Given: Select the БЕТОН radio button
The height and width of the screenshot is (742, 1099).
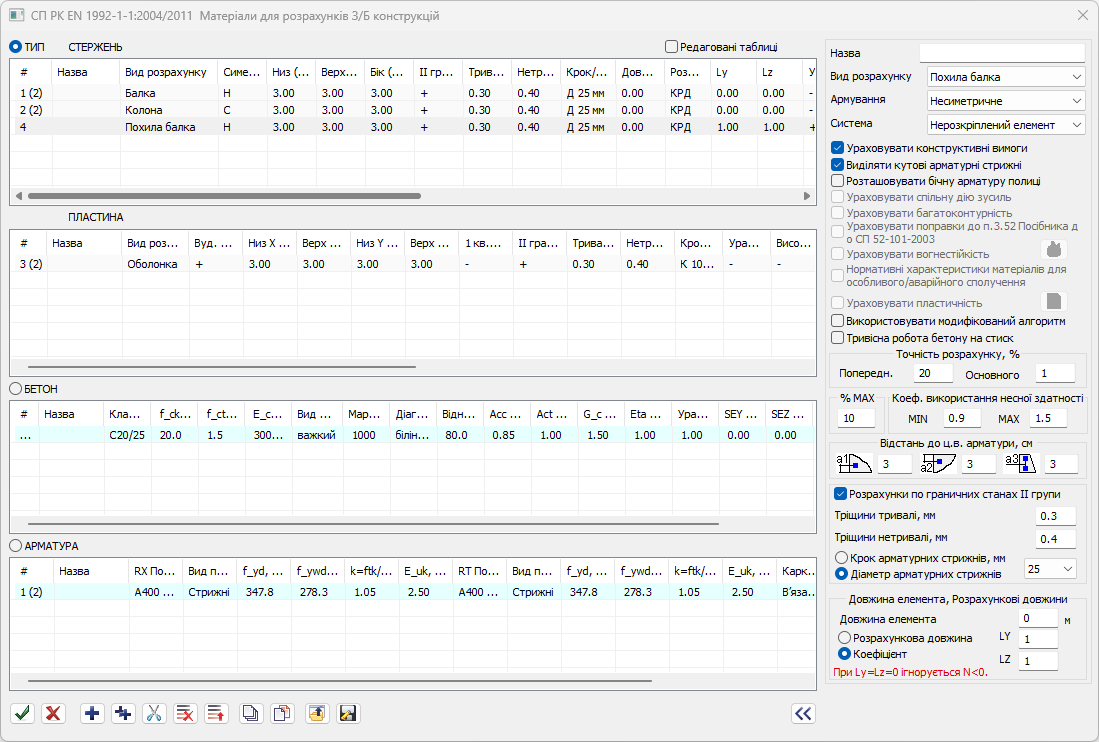Looking at the screenshot, I should 16,387.
